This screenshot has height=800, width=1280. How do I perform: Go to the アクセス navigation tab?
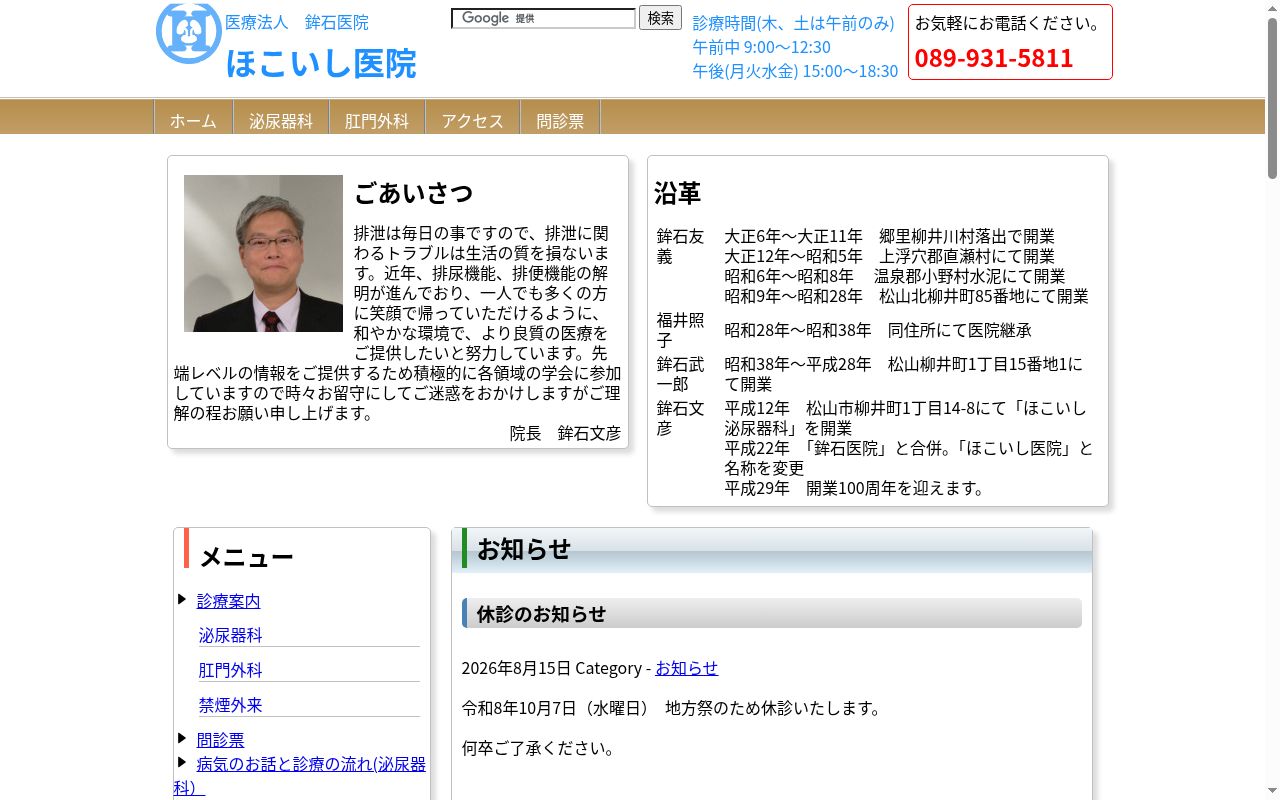point(473,121)
